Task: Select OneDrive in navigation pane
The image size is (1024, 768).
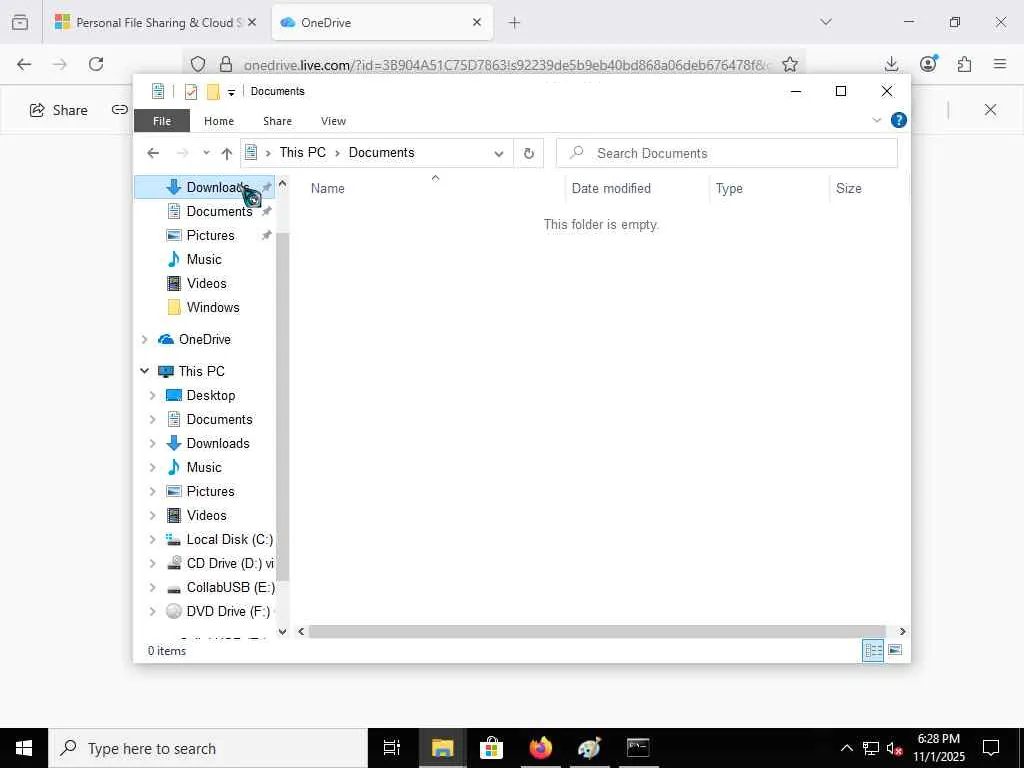Action: point(204,339)
